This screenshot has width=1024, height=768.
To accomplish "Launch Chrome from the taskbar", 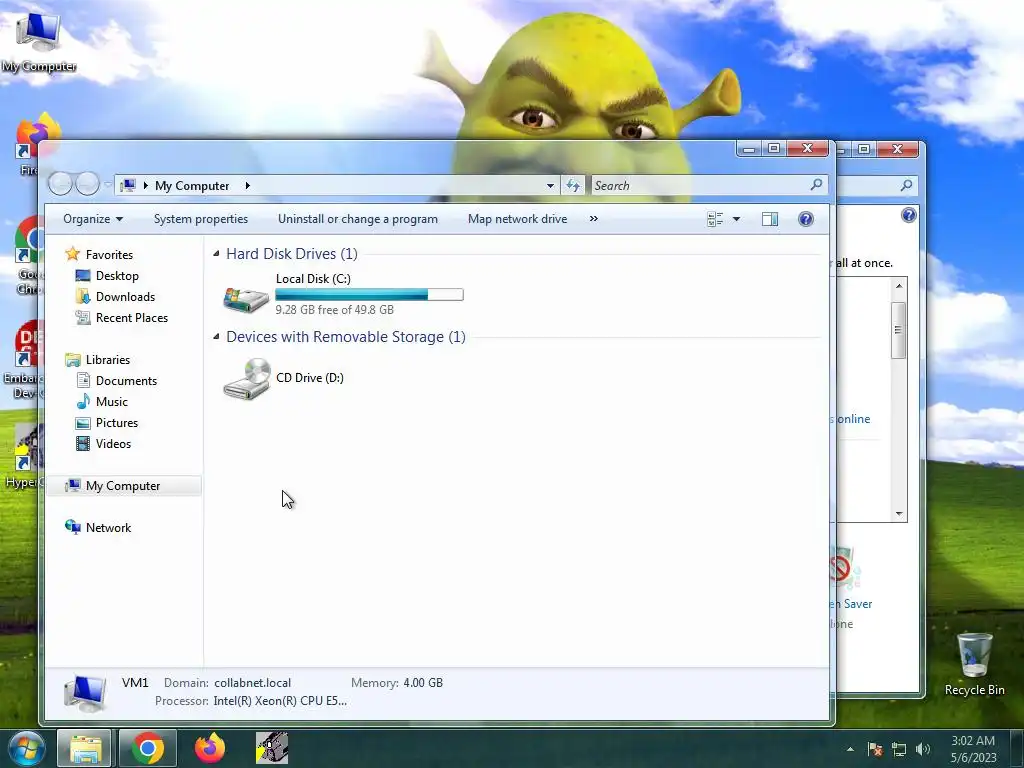I will tap(148, 748).
